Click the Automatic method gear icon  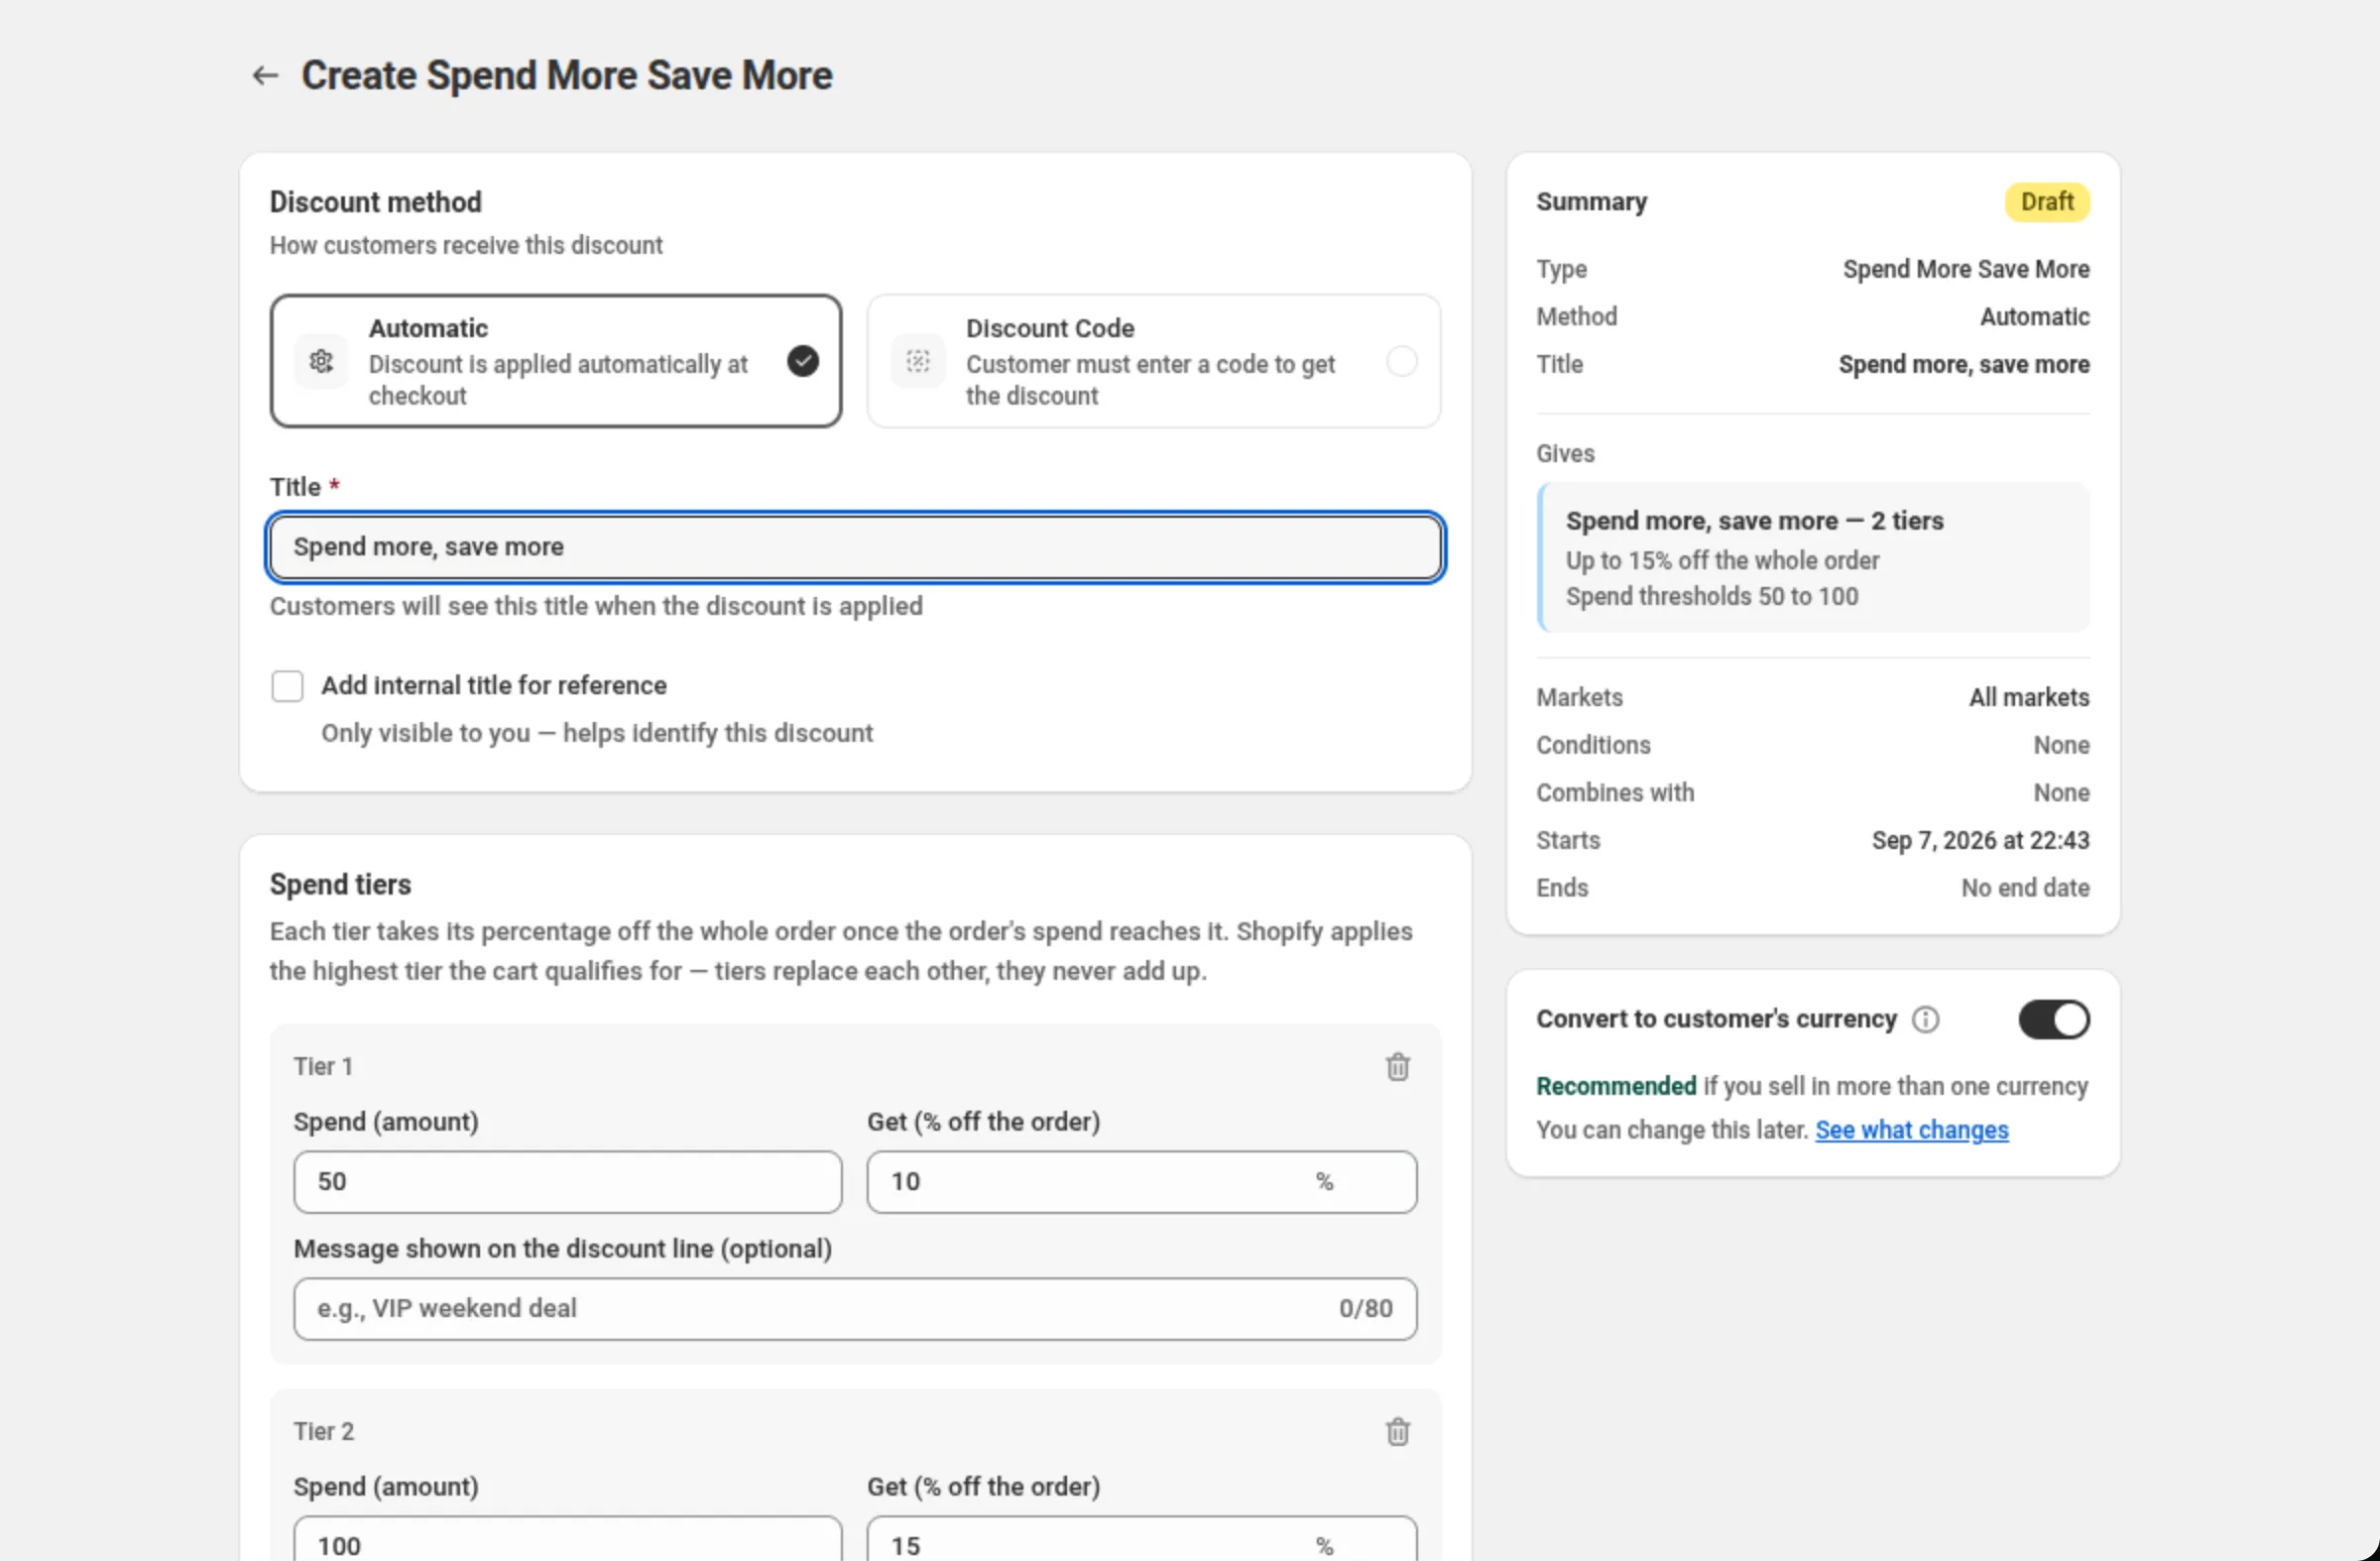click(321, 361)
